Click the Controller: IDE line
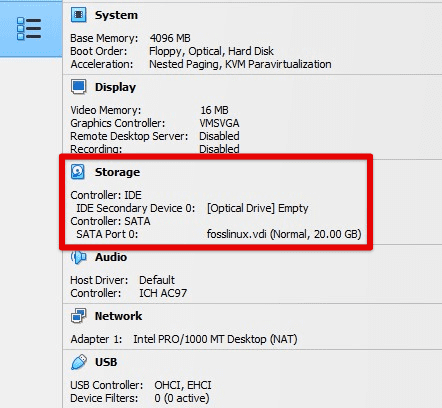 tap(106, 195)
